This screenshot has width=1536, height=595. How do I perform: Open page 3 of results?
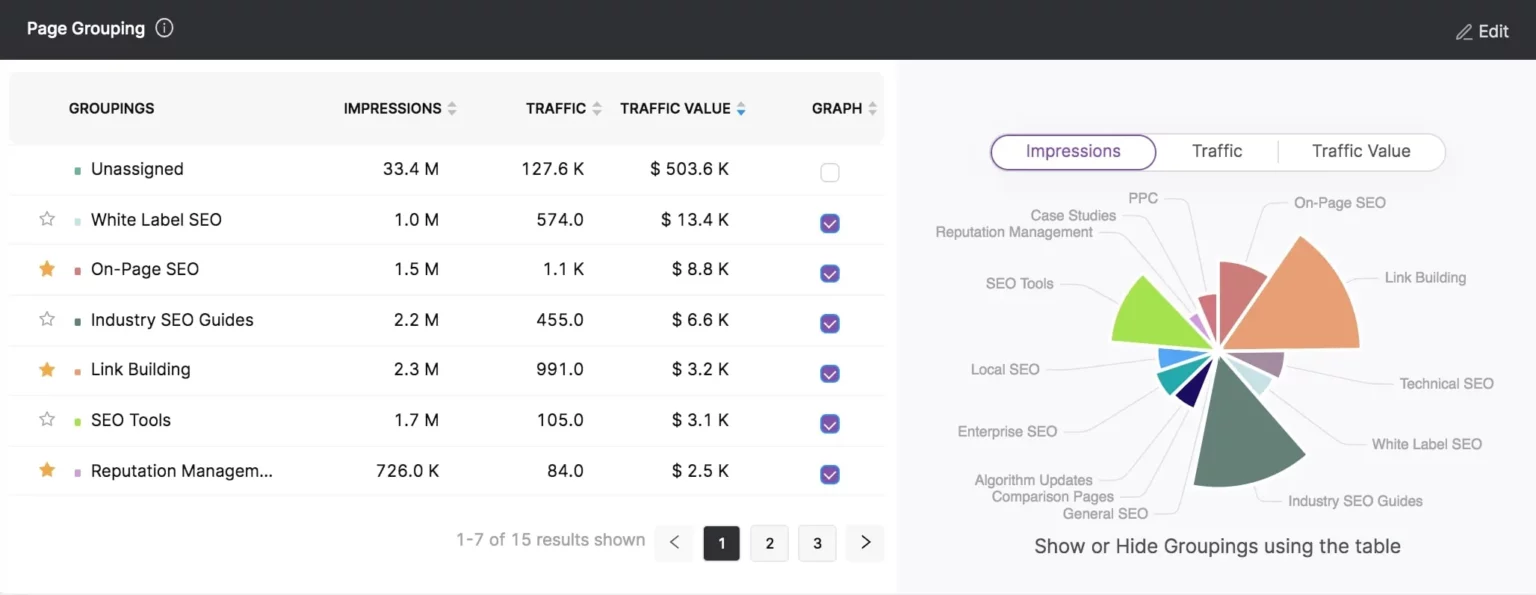click(x=817, y=543)
